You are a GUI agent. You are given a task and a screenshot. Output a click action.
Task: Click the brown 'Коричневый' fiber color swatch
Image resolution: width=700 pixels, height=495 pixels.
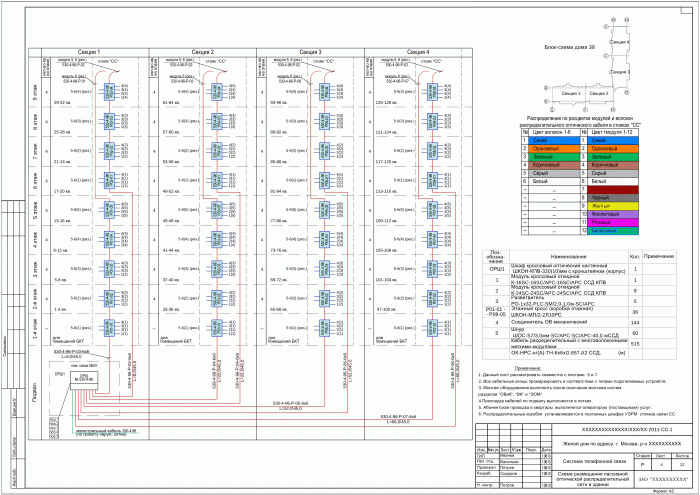point(554,165)
